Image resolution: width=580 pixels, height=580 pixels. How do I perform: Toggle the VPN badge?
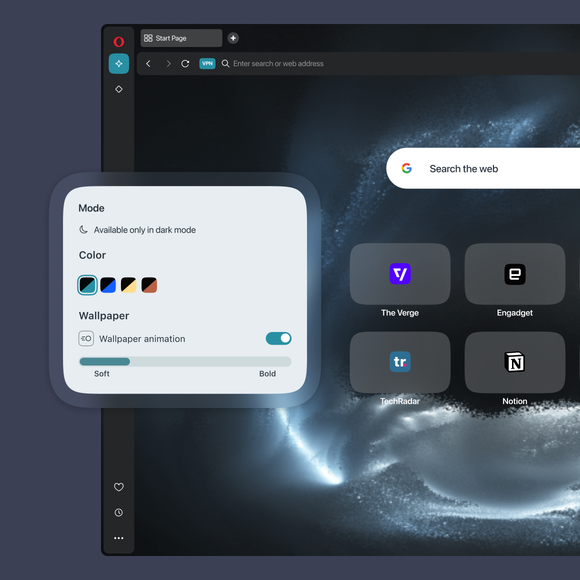click(x=208, y=63)
